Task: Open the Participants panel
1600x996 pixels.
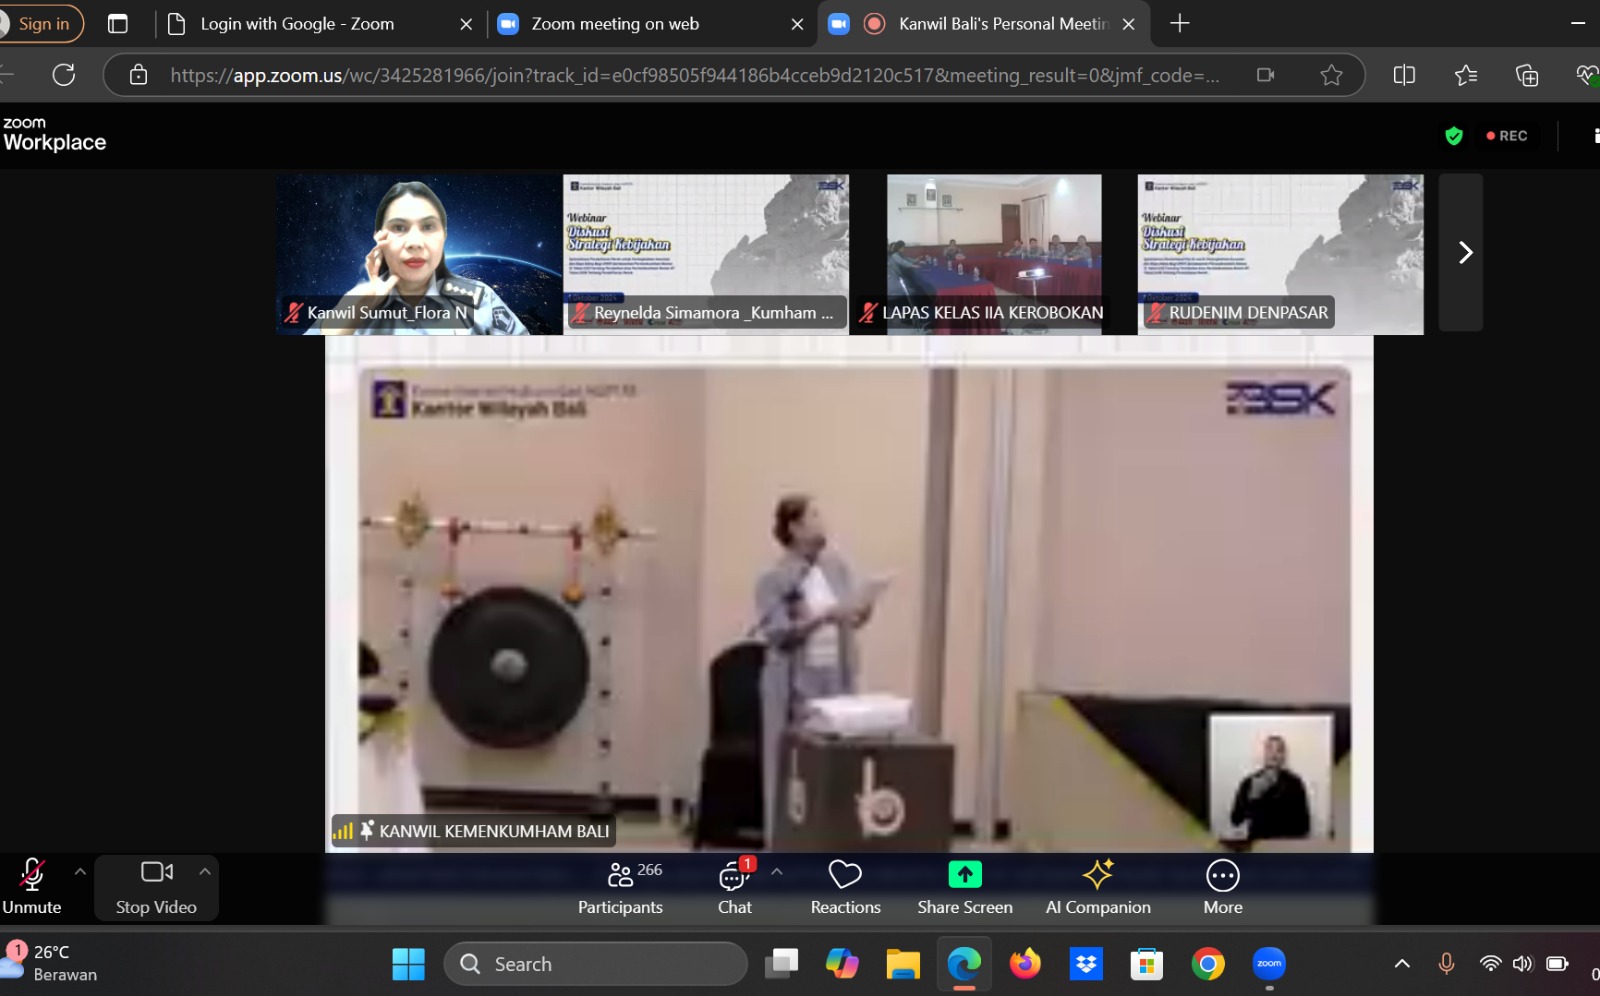Action: point(620,887)
